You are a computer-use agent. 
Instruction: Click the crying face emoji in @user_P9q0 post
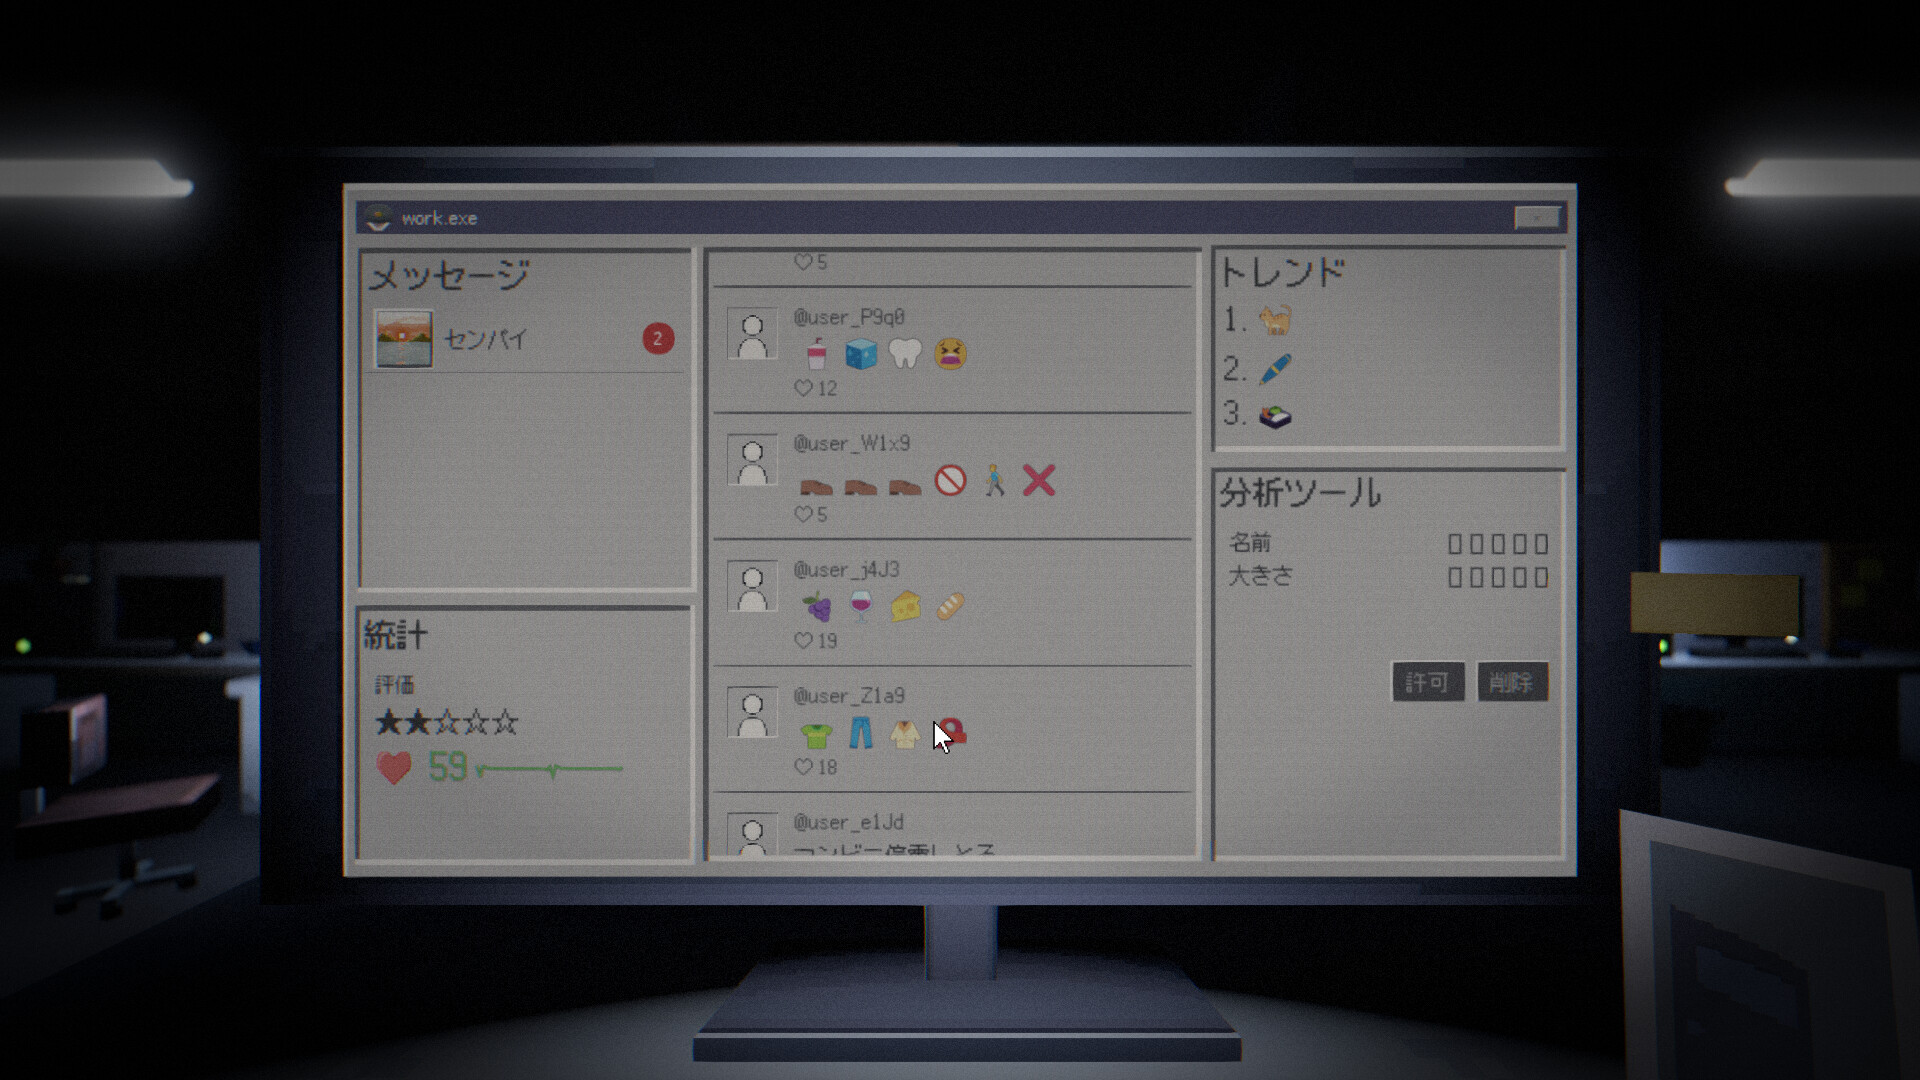950,353
